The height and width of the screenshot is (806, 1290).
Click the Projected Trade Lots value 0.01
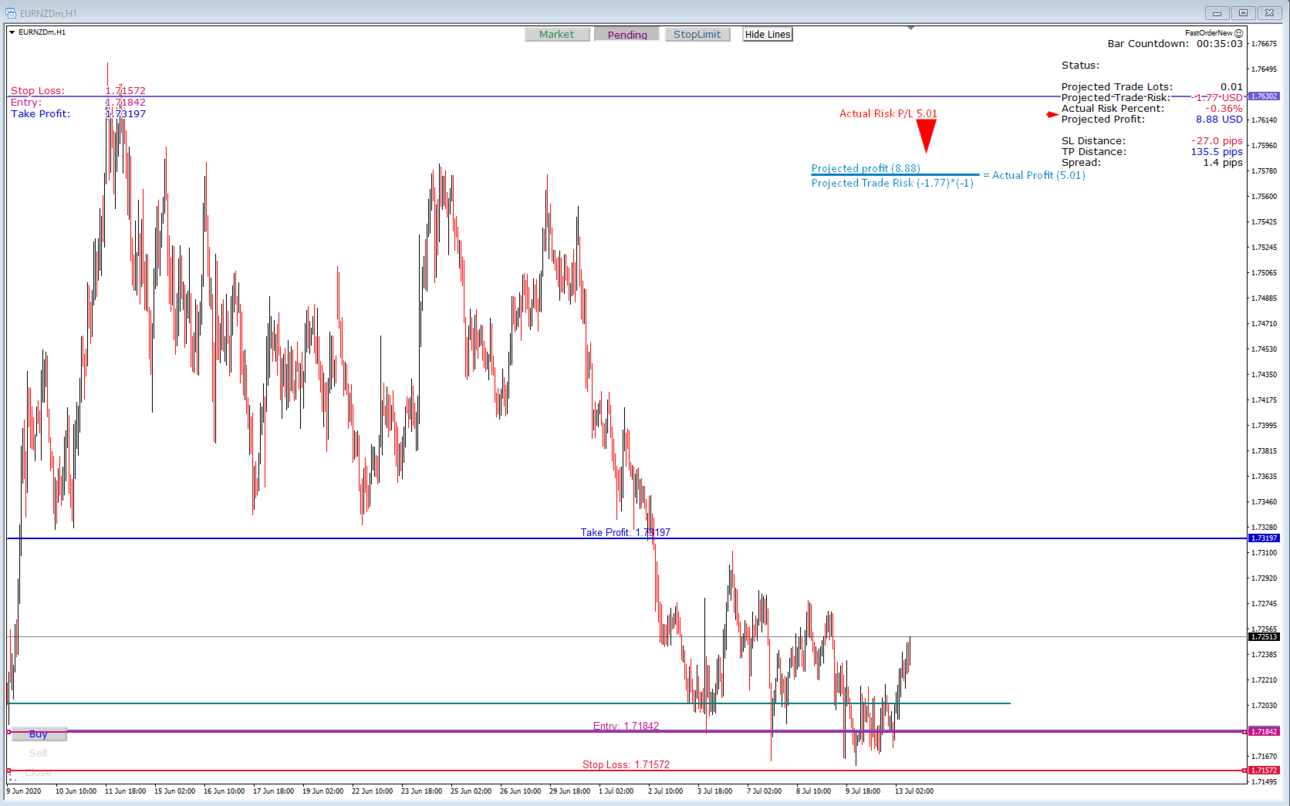[1231, 87]
